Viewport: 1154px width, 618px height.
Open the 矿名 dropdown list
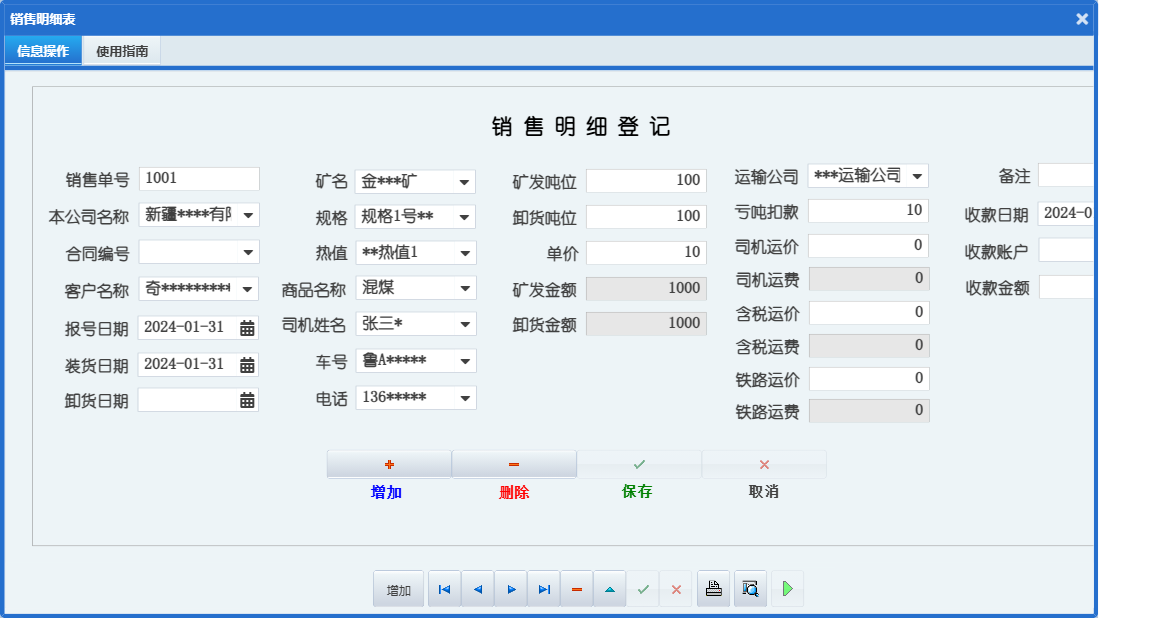tap(464, 180)
